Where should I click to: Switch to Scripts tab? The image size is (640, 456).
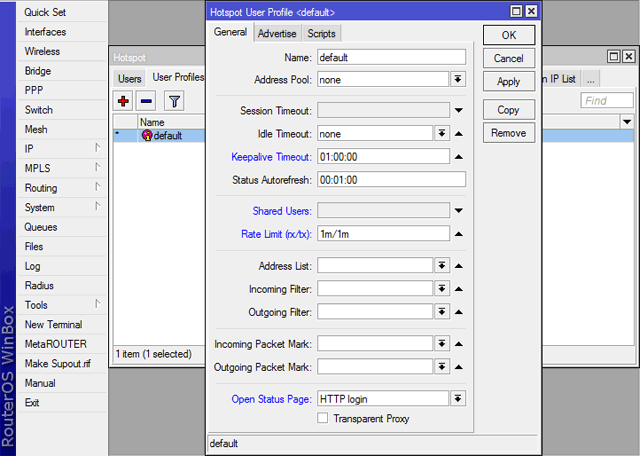tap(321, 33)
